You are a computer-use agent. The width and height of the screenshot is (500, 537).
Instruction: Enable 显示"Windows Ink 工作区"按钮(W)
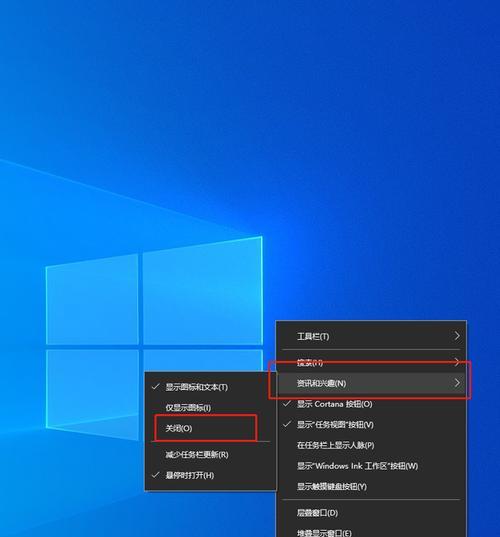coord(371,466)
